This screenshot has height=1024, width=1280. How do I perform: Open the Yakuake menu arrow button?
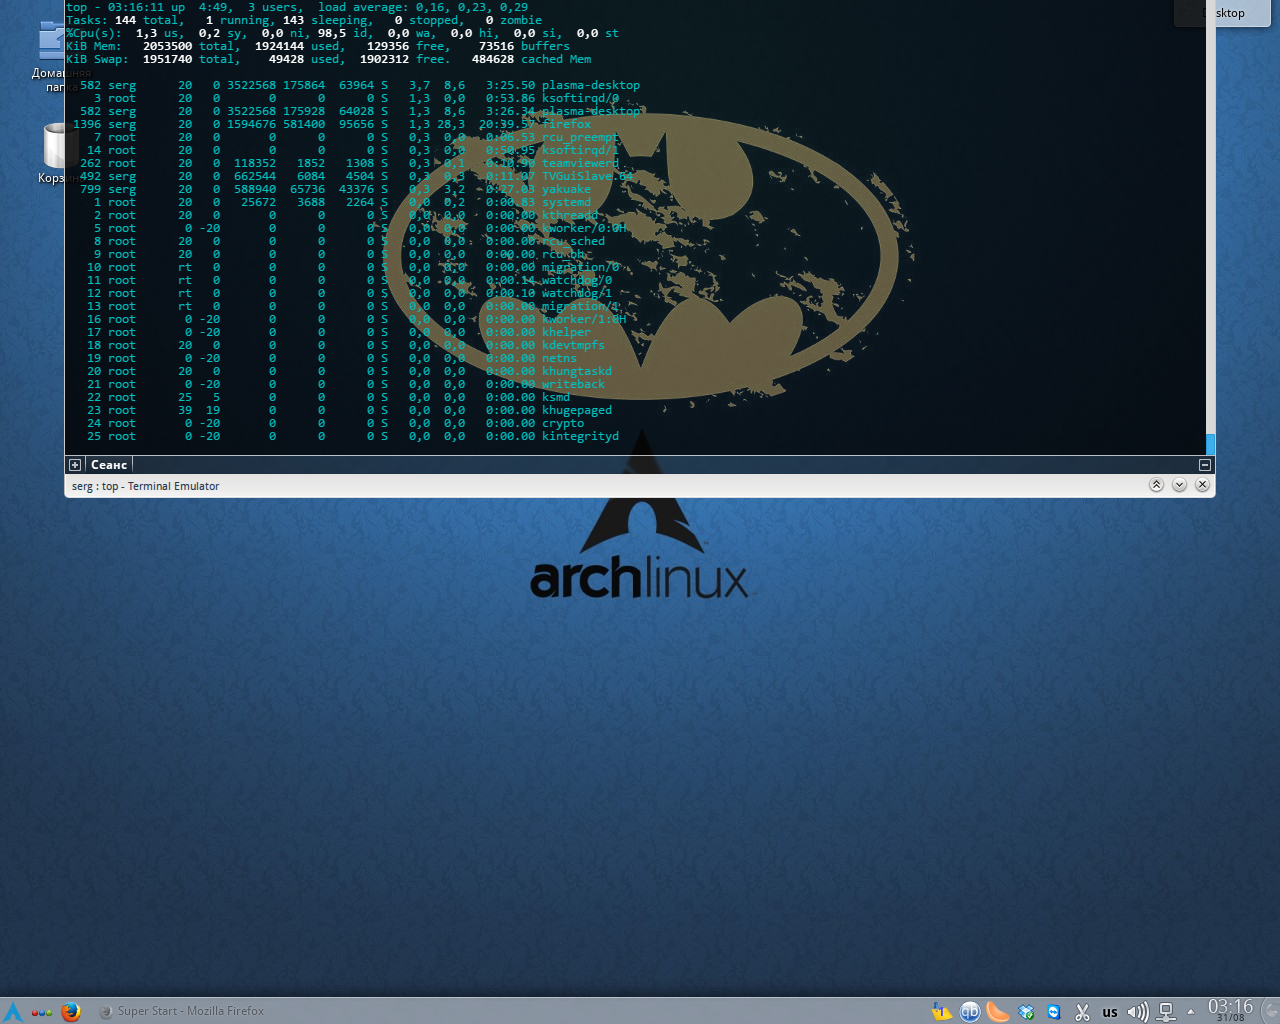[1179, 485]
